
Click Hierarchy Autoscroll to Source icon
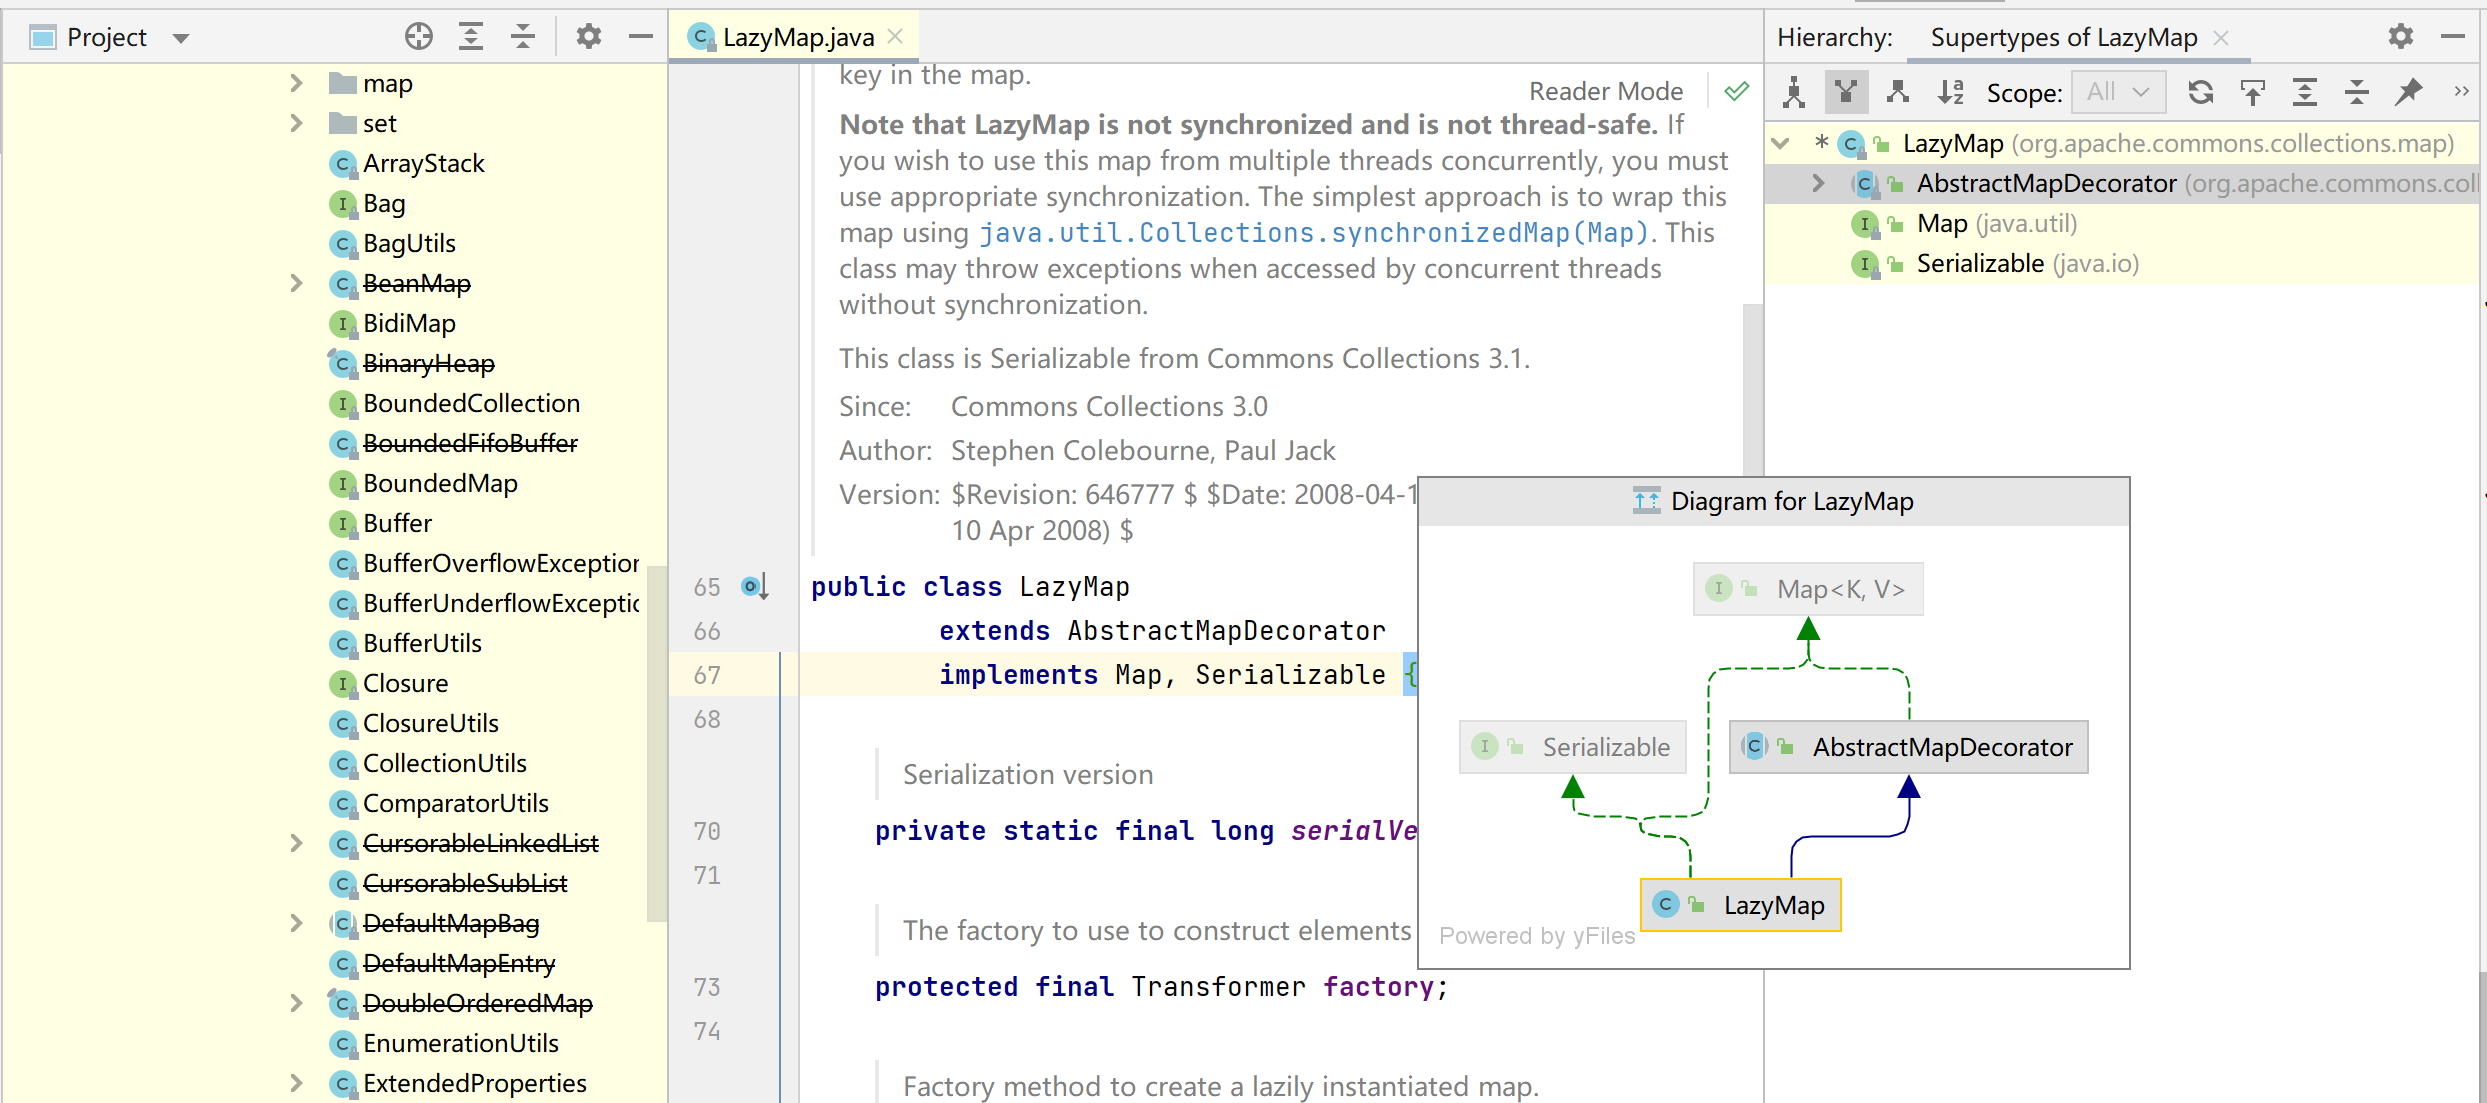pos(2253,92)
